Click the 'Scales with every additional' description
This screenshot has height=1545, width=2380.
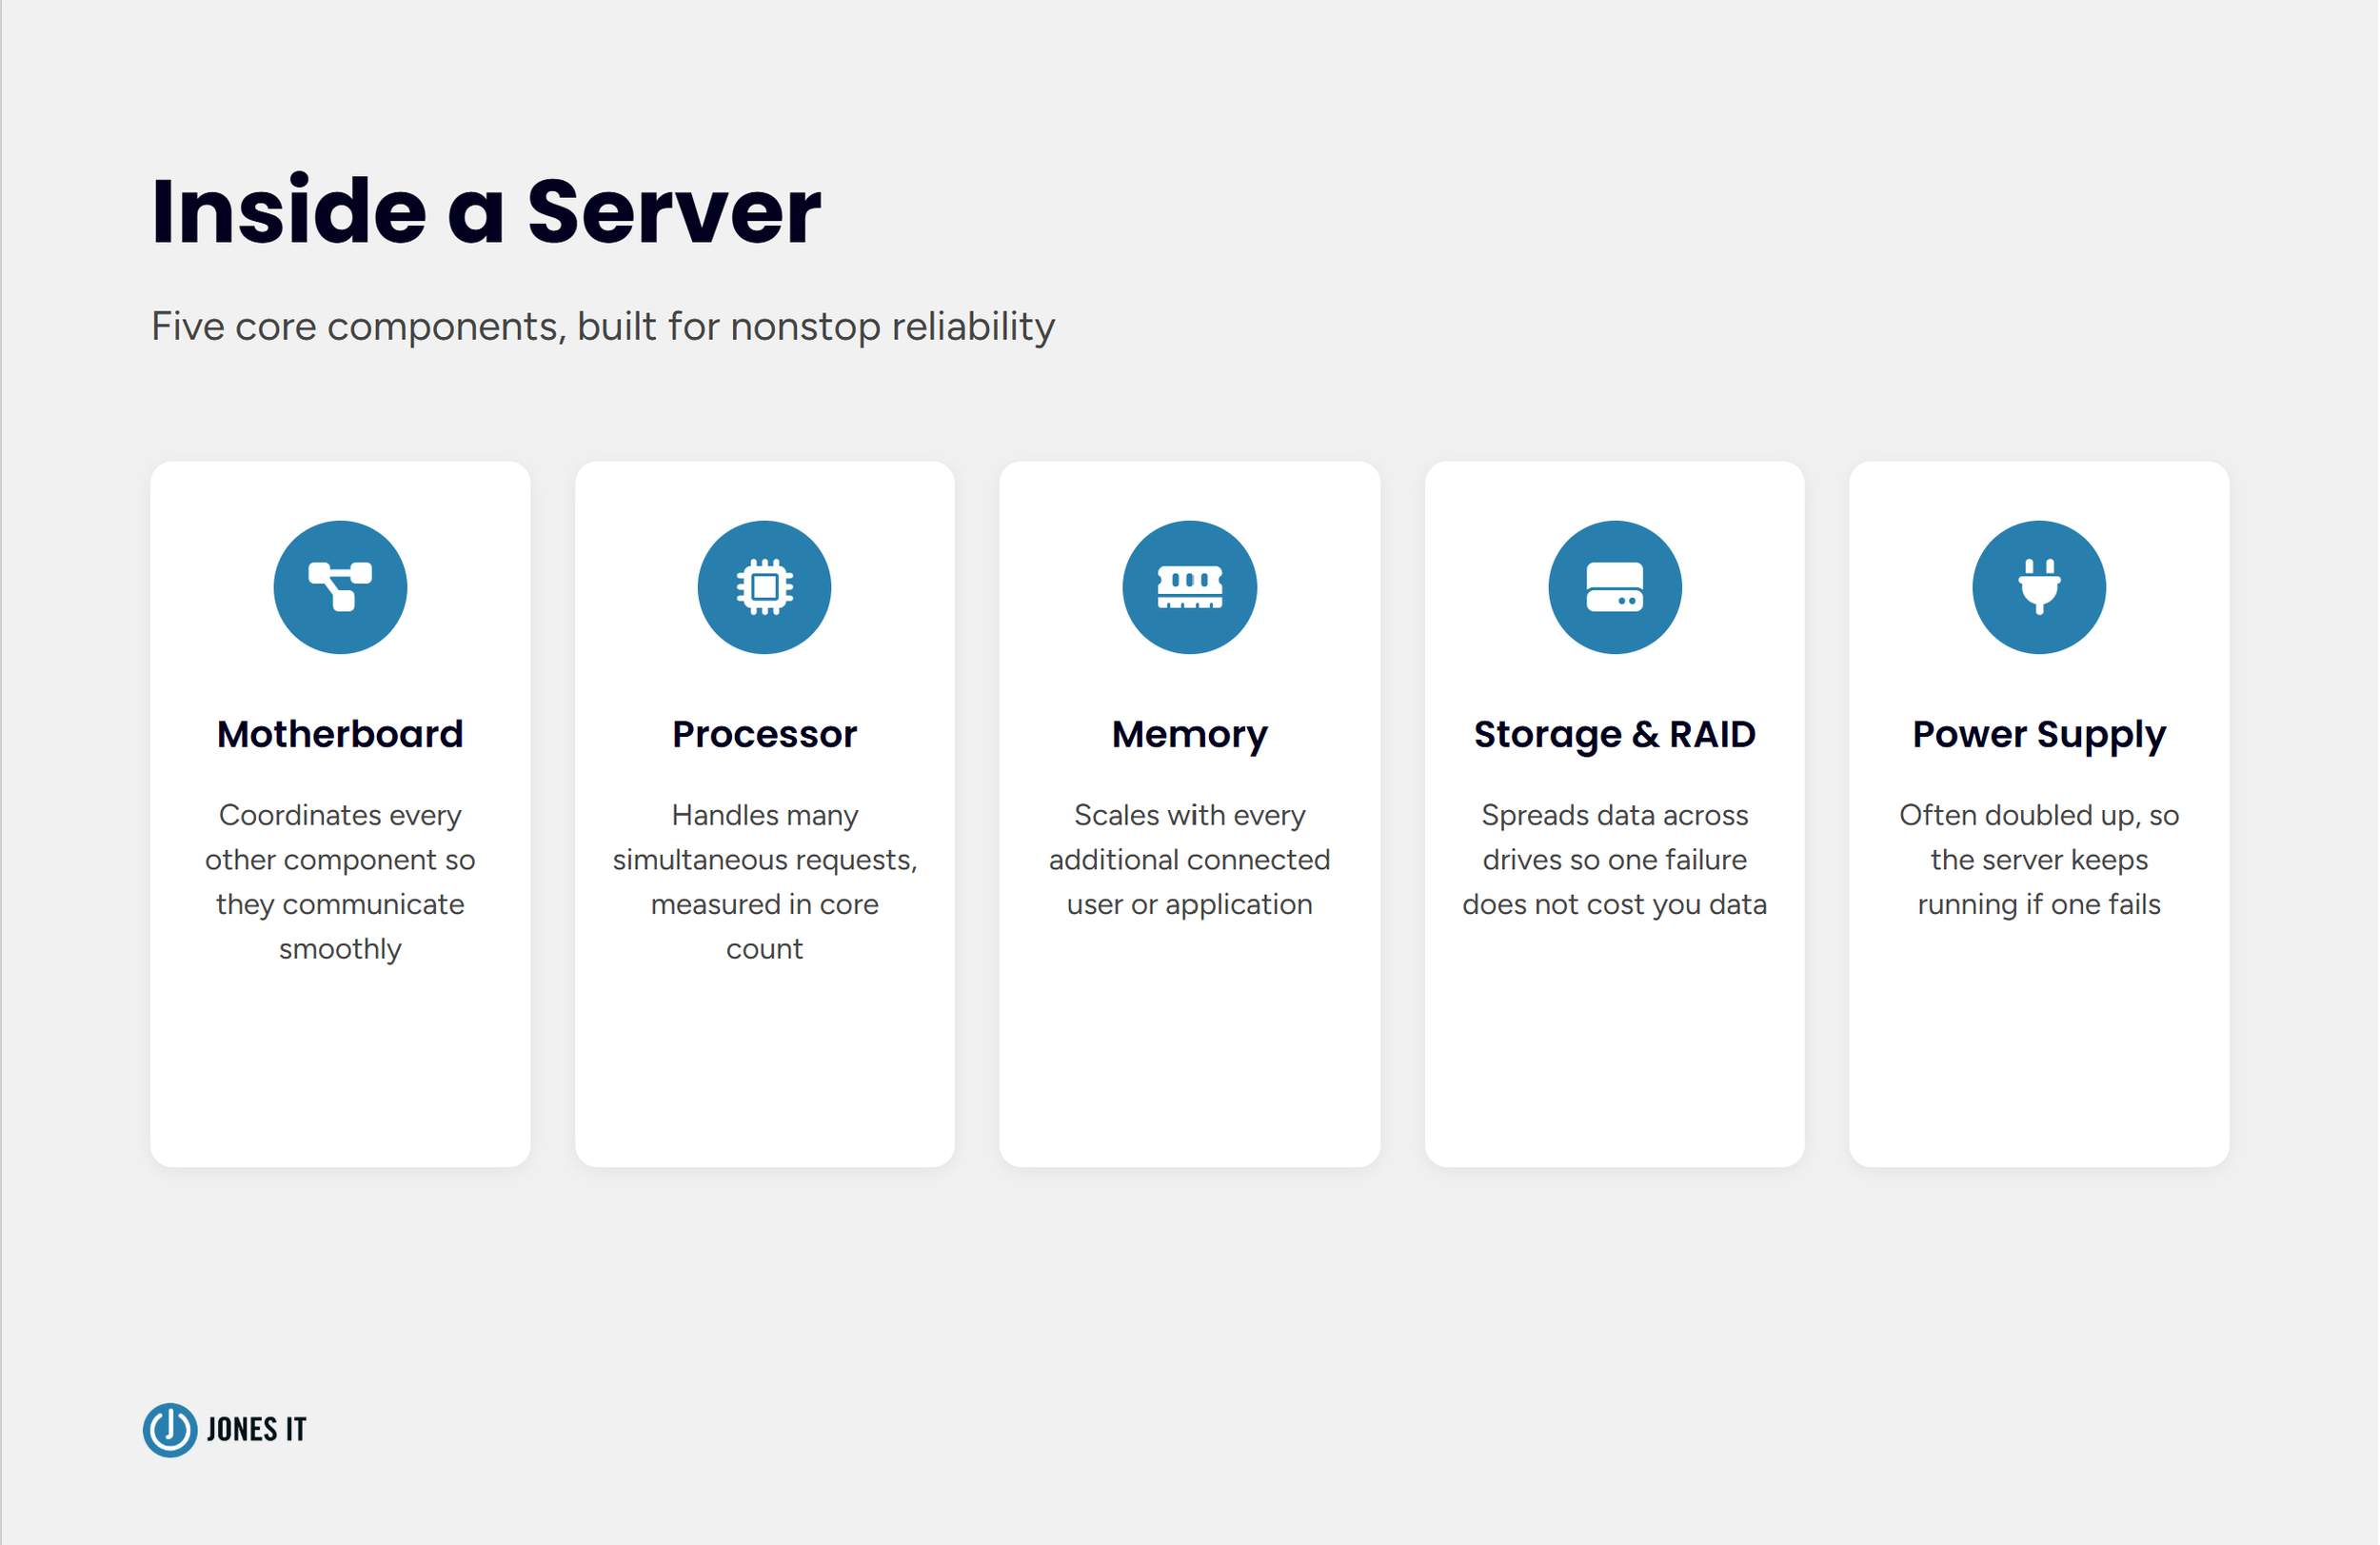[x=1189, y=859]
